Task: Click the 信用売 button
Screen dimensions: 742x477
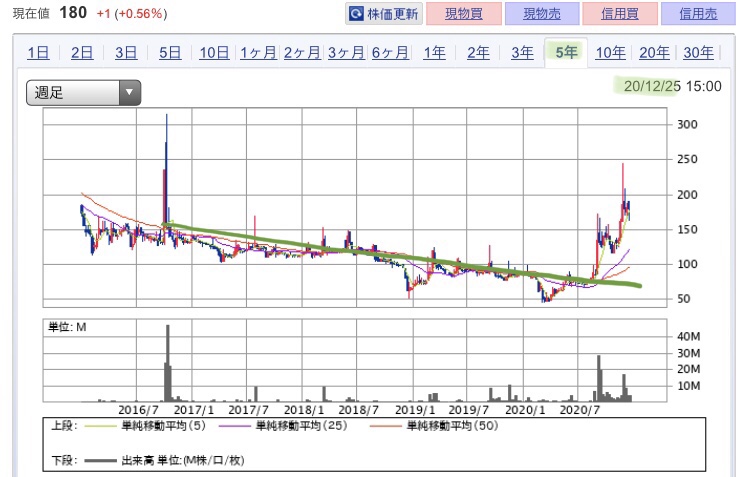Action: [x=698, y=14]
